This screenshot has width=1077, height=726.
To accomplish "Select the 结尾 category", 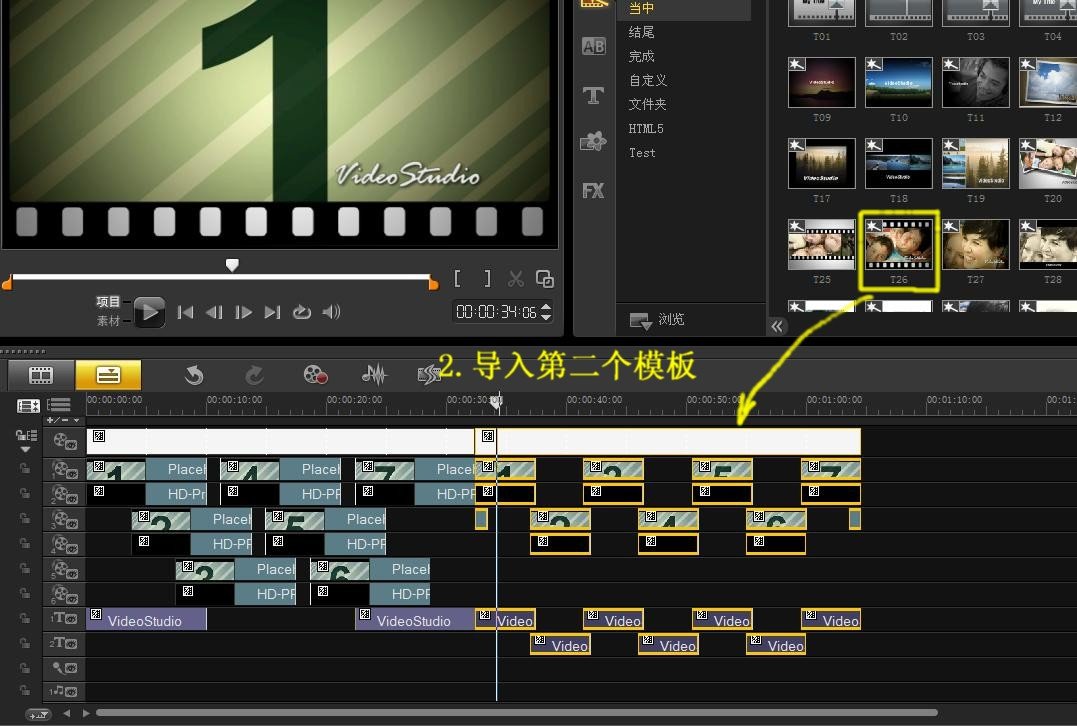I will [x=642, y=32].
